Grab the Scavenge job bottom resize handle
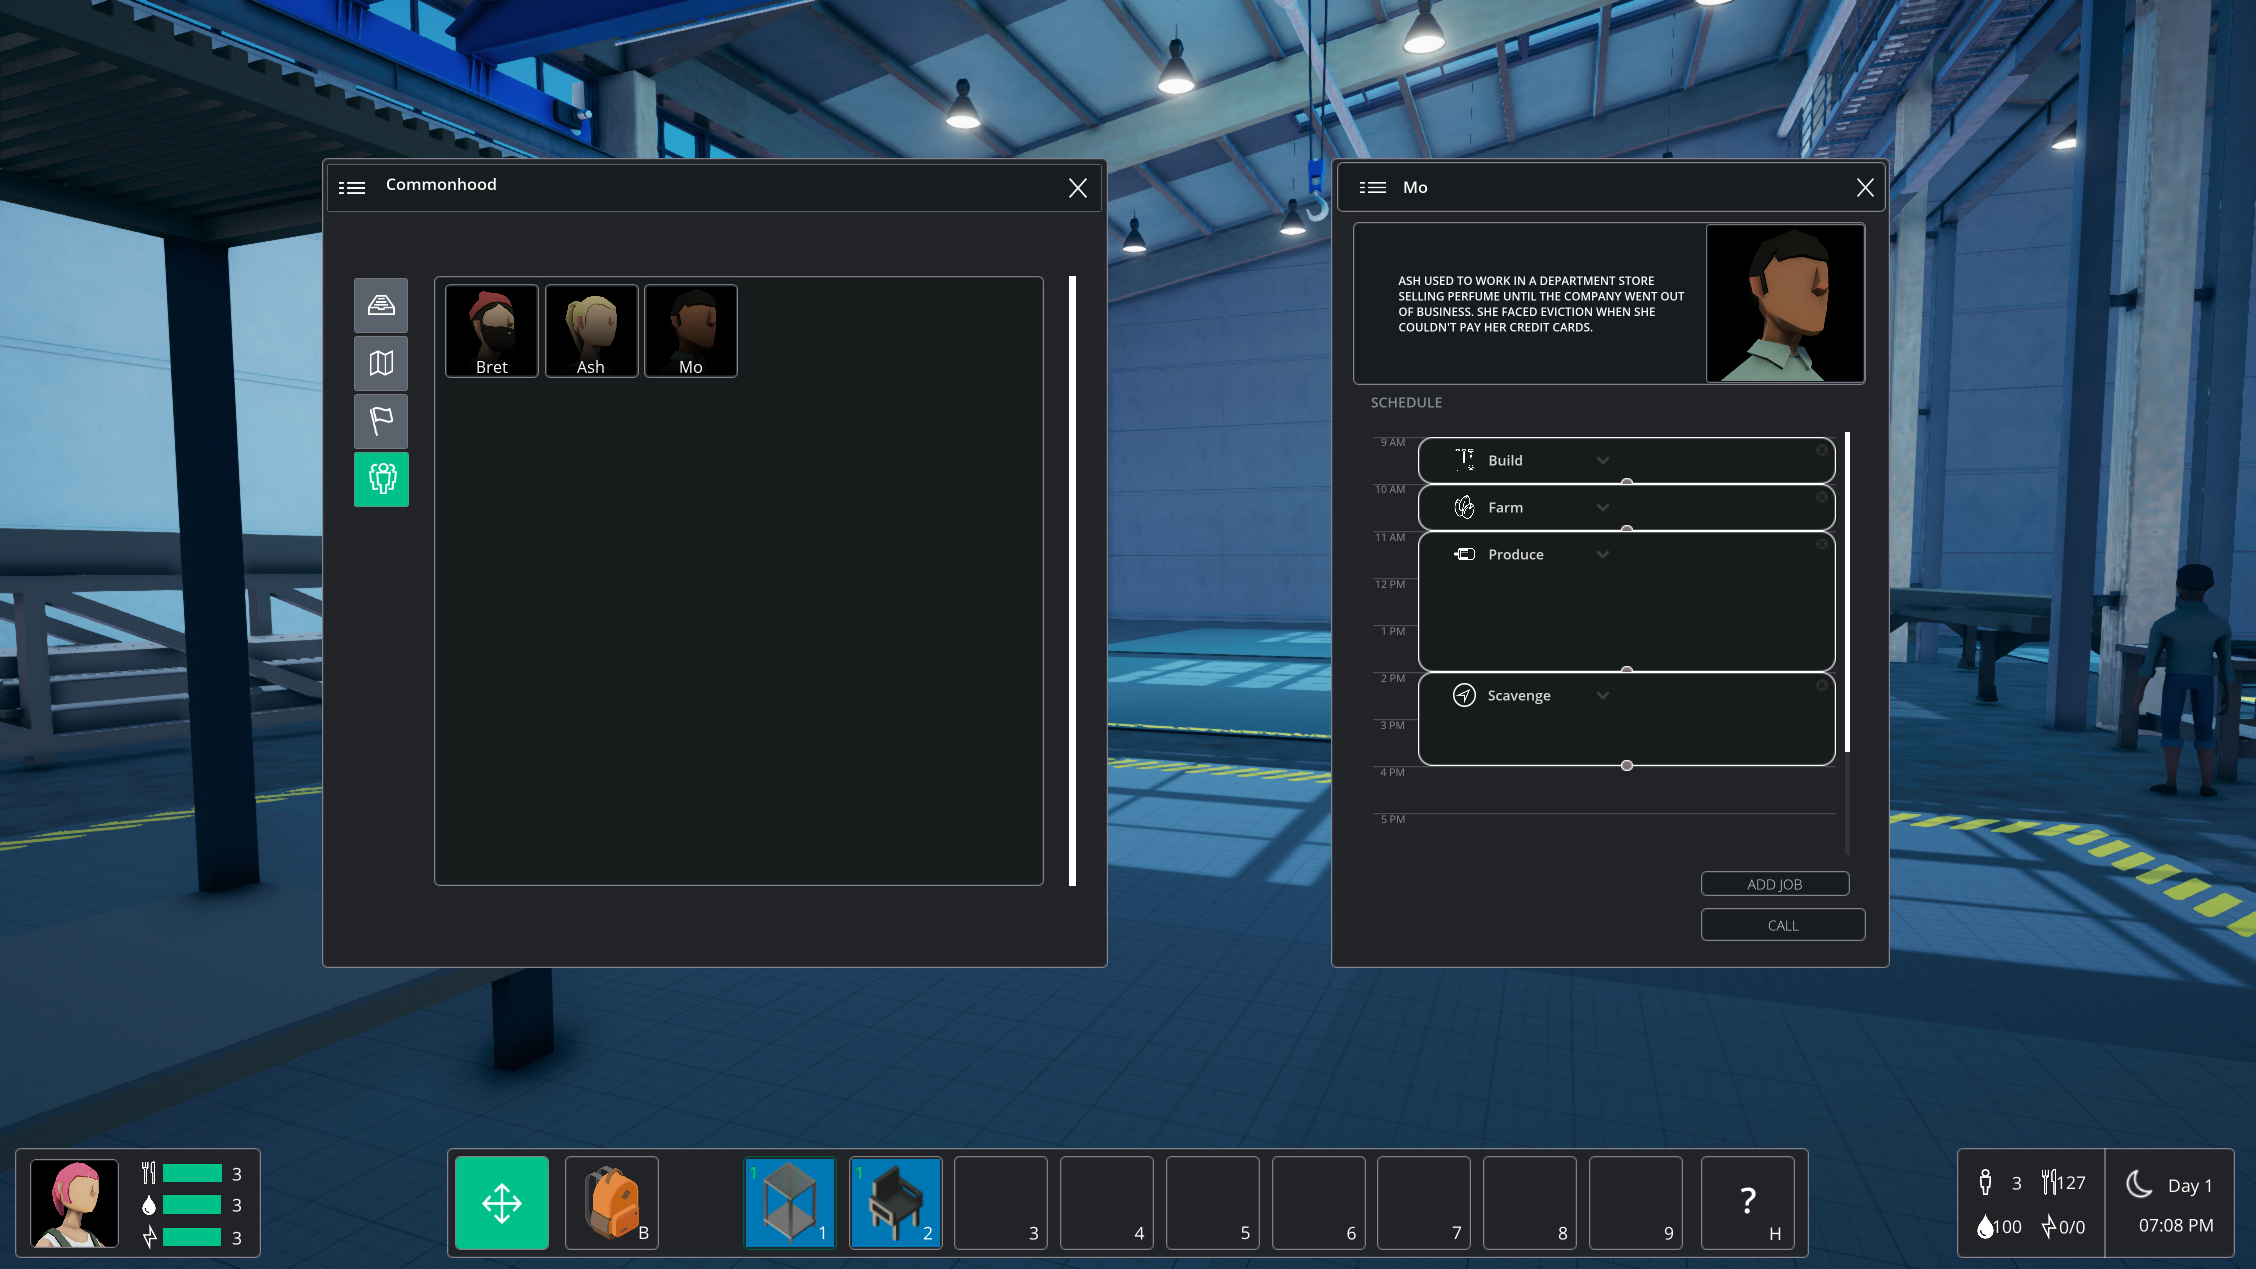 coord(1627,766)
